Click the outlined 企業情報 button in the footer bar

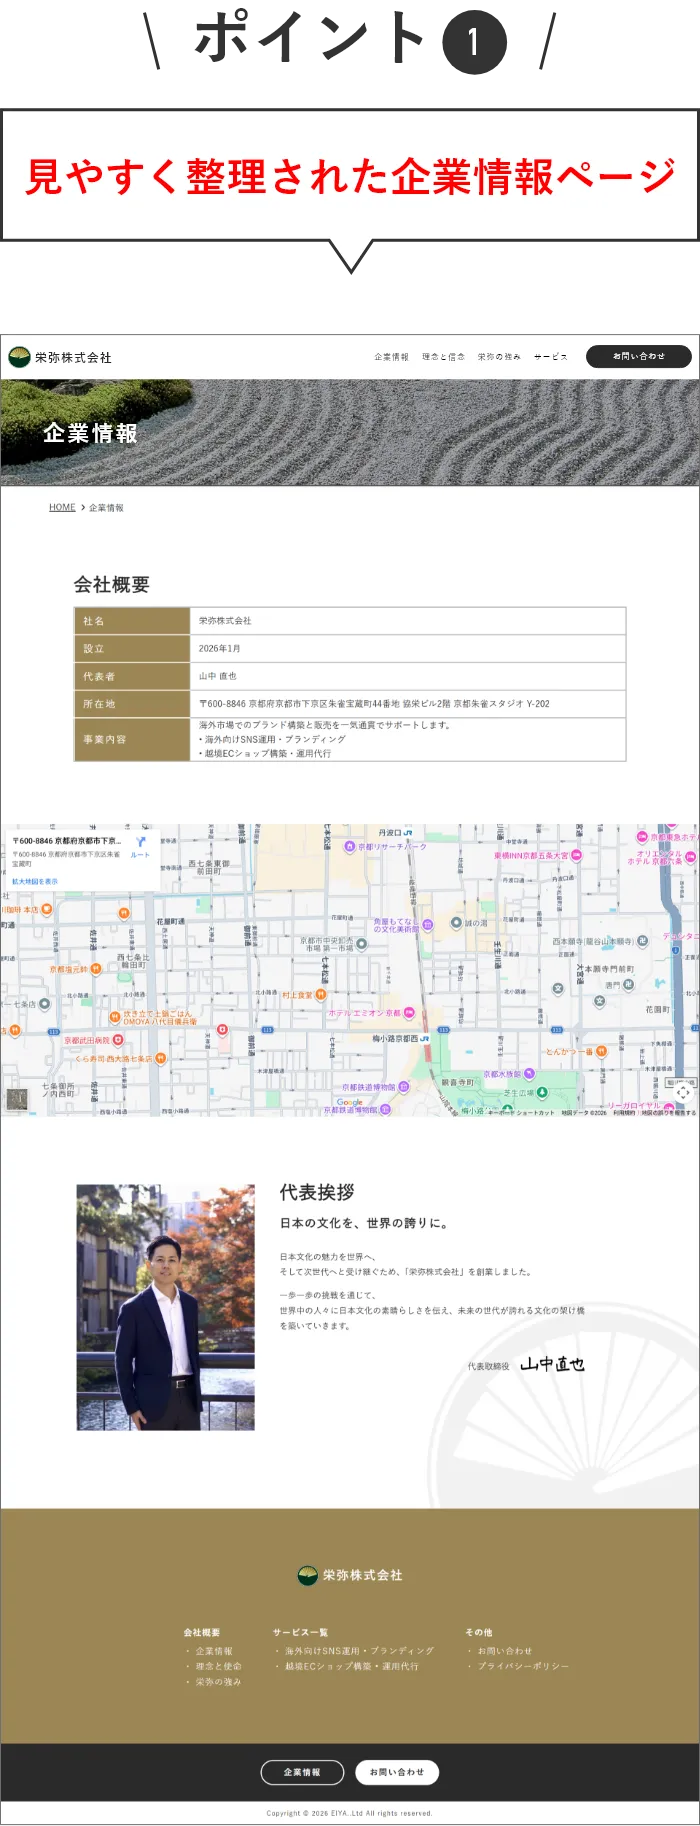tap(302, 1772)
